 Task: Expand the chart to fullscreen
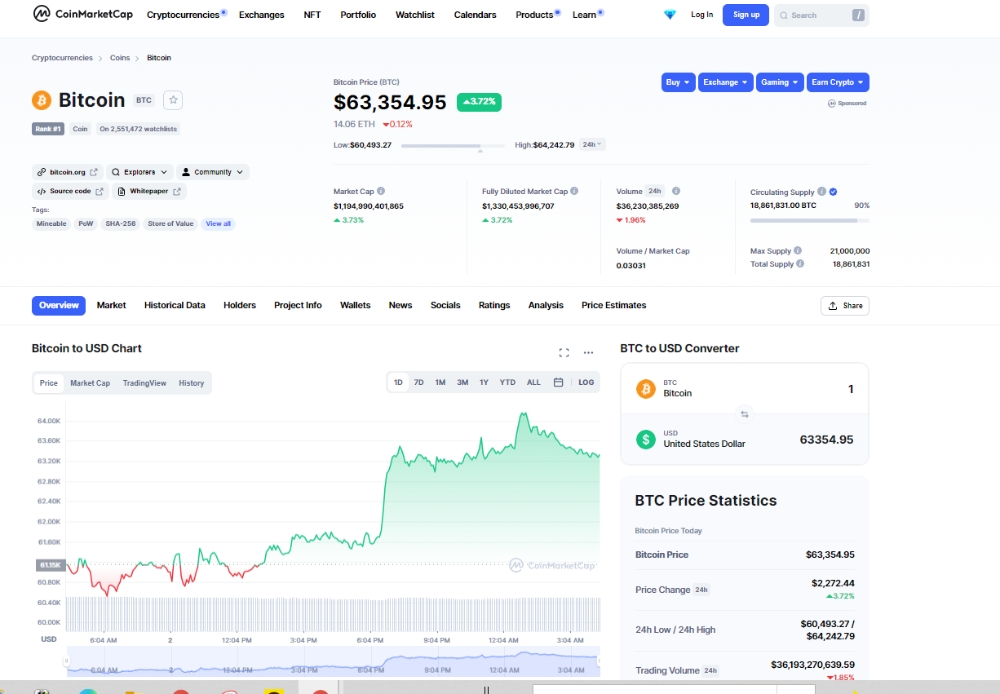click(564, 352)
